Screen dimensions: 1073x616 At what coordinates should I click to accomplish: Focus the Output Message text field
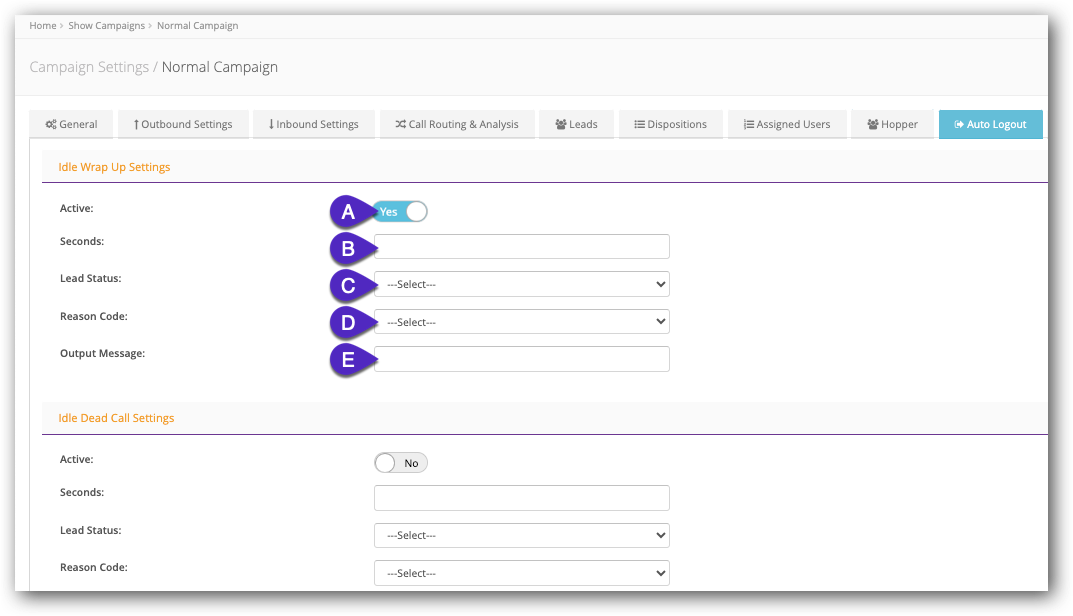(521, 359)
